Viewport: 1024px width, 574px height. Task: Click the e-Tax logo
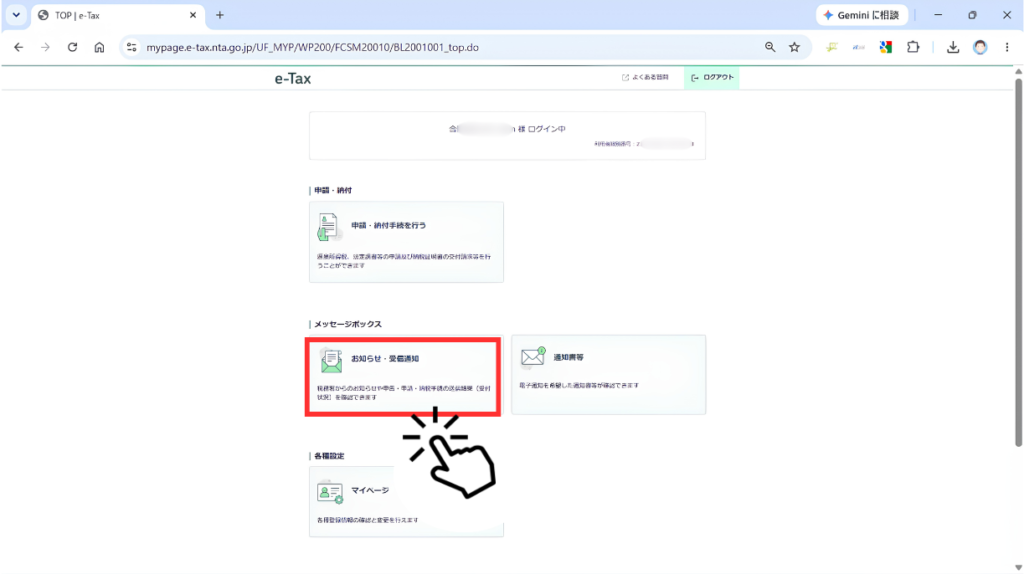point(293,78)
